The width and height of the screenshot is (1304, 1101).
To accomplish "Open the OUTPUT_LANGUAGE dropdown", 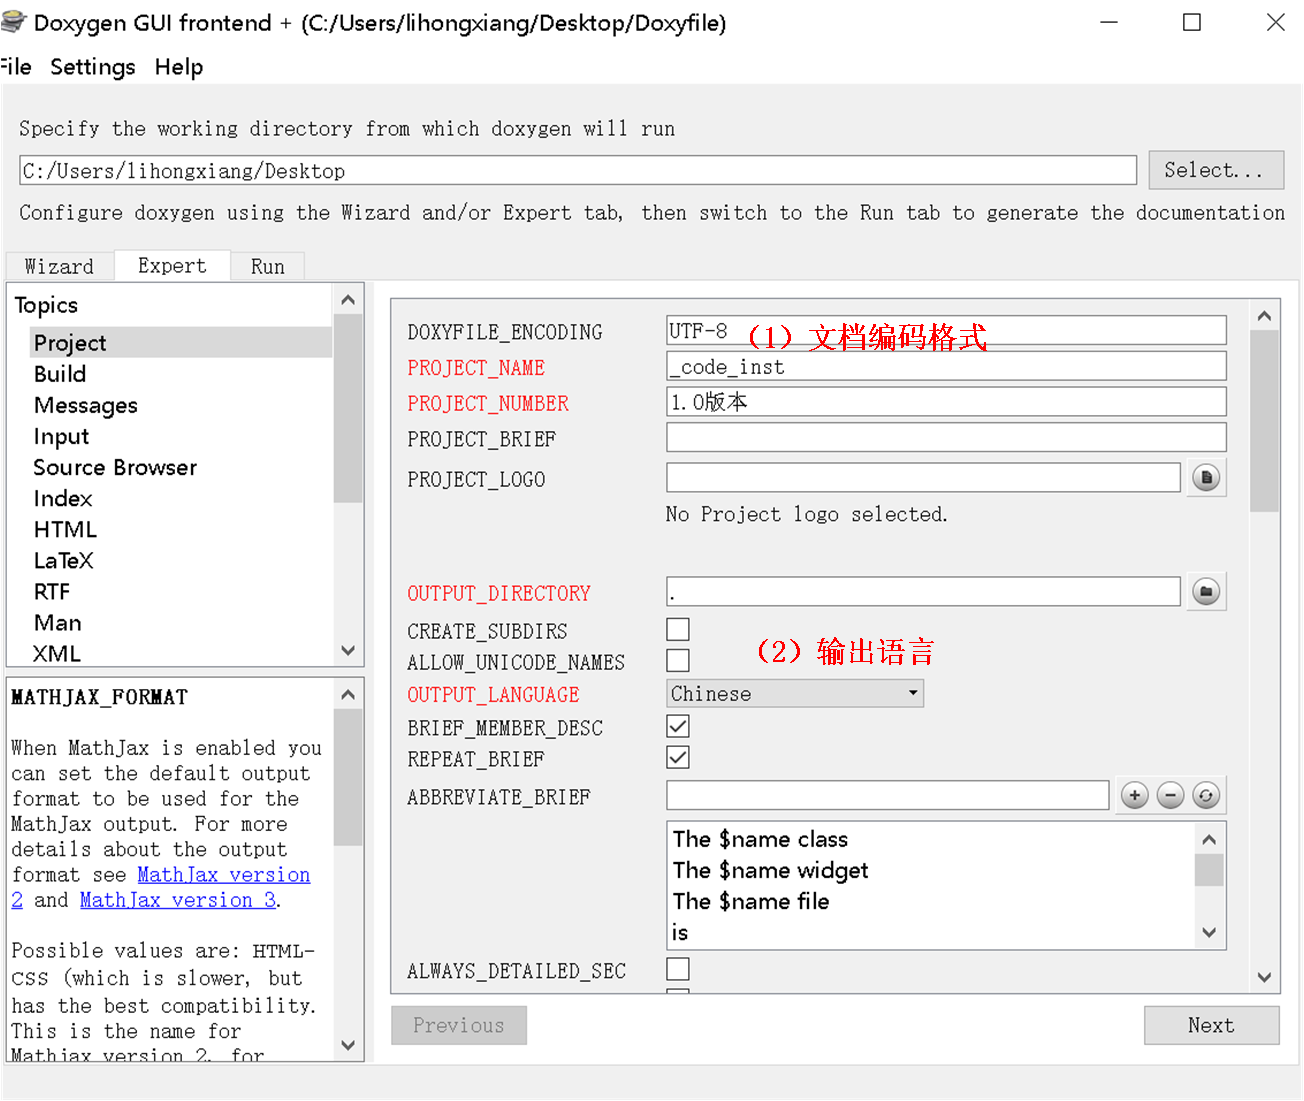I will point(910,692).
